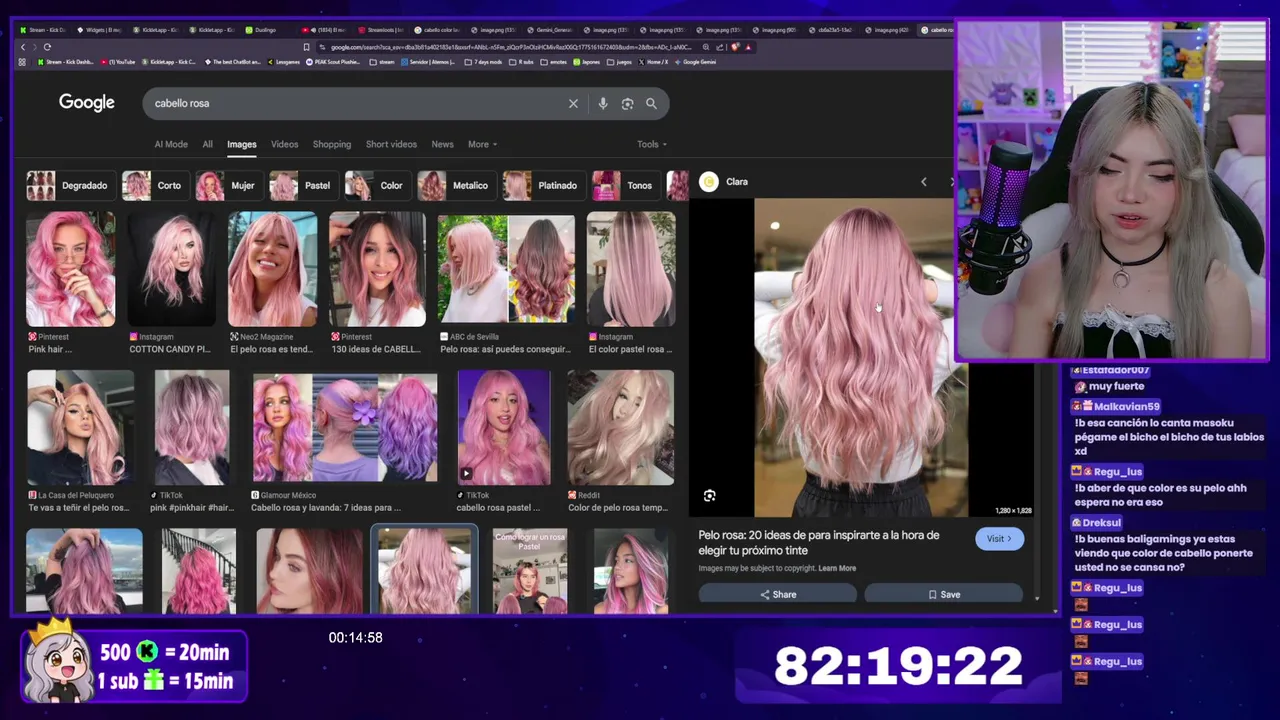The width and height of the screenshot is (1280, 720).
Task: Click the Clara source avatar icon
Action: pyautogui.click(x=709, y=181)
